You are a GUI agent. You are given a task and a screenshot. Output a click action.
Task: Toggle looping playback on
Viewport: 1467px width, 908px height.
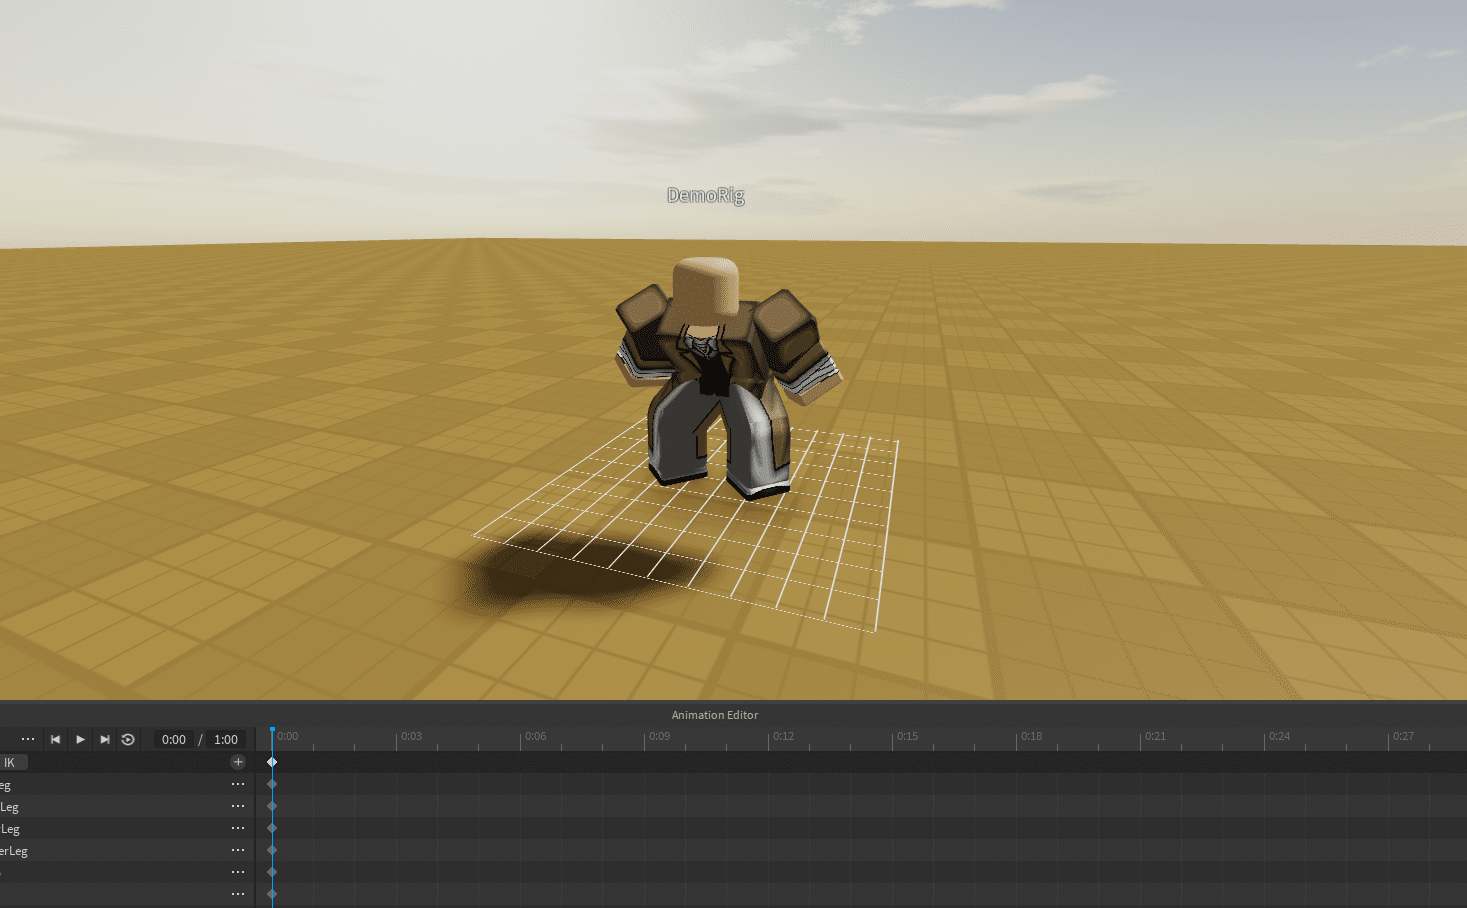128,739
